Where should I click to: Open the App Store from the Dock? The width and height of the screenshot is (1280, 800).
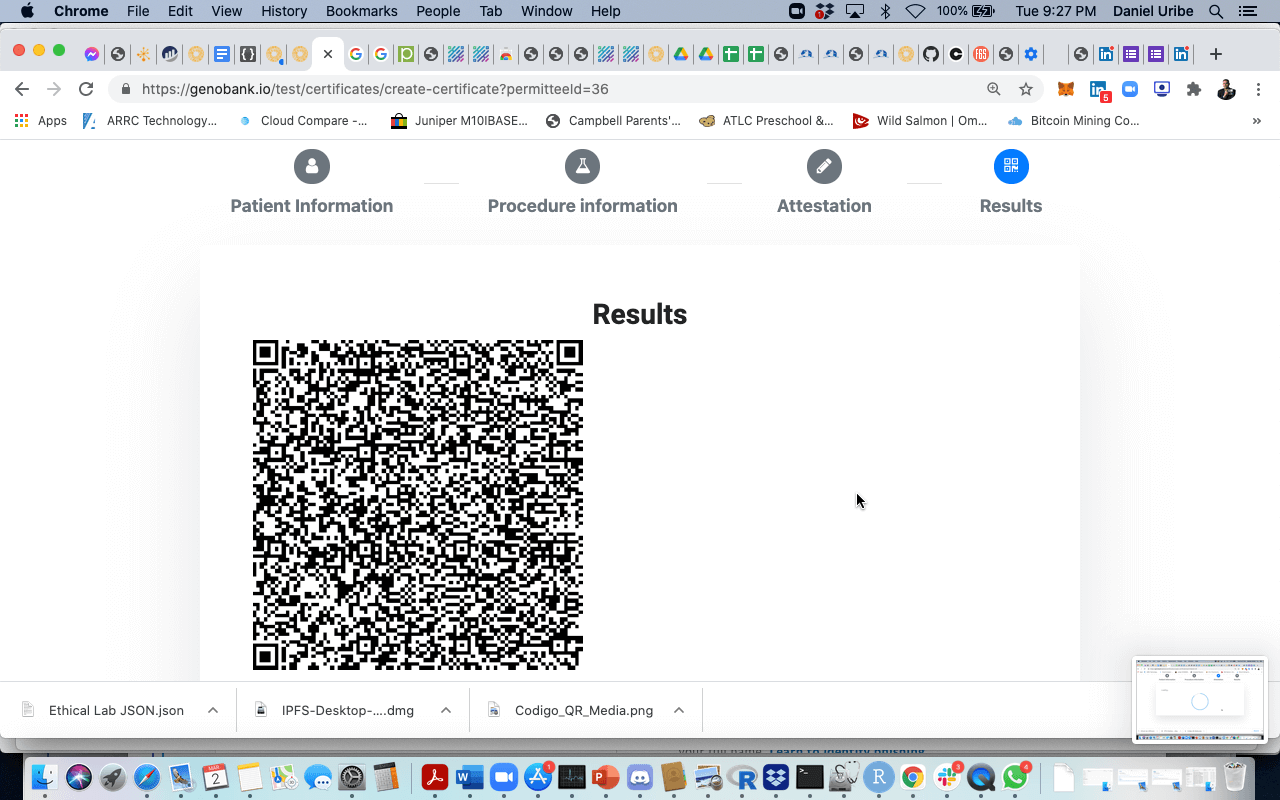[x=537, y=777]
